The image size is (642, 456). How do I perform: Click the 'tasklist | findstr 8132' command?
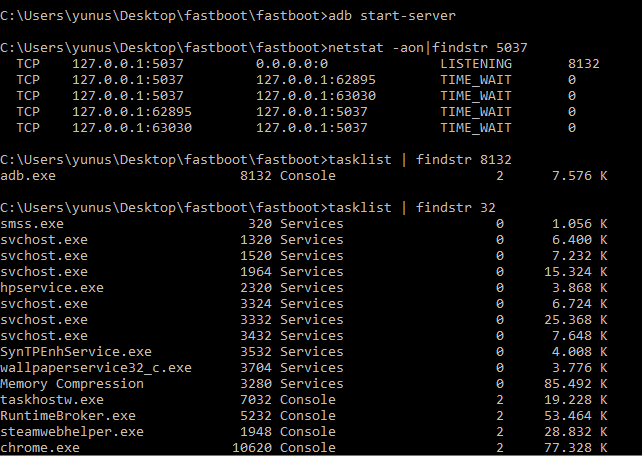[x=420, y=160]
